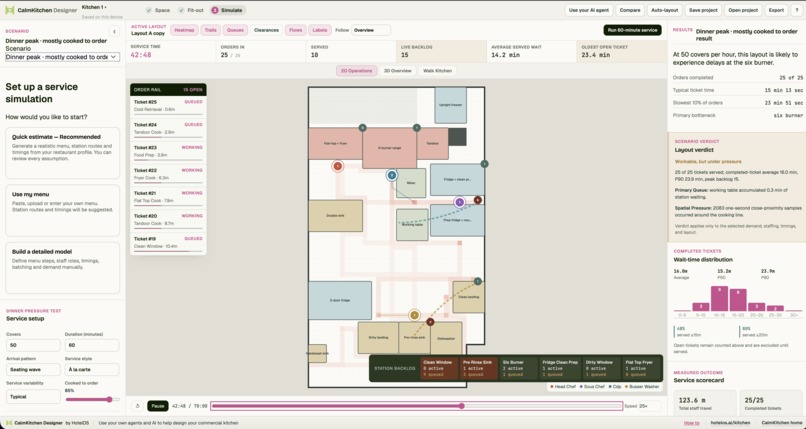Click the 3-door fridge block
This screenshot has height=429, width=806.
pyautogui.click(x=340, y=300)
